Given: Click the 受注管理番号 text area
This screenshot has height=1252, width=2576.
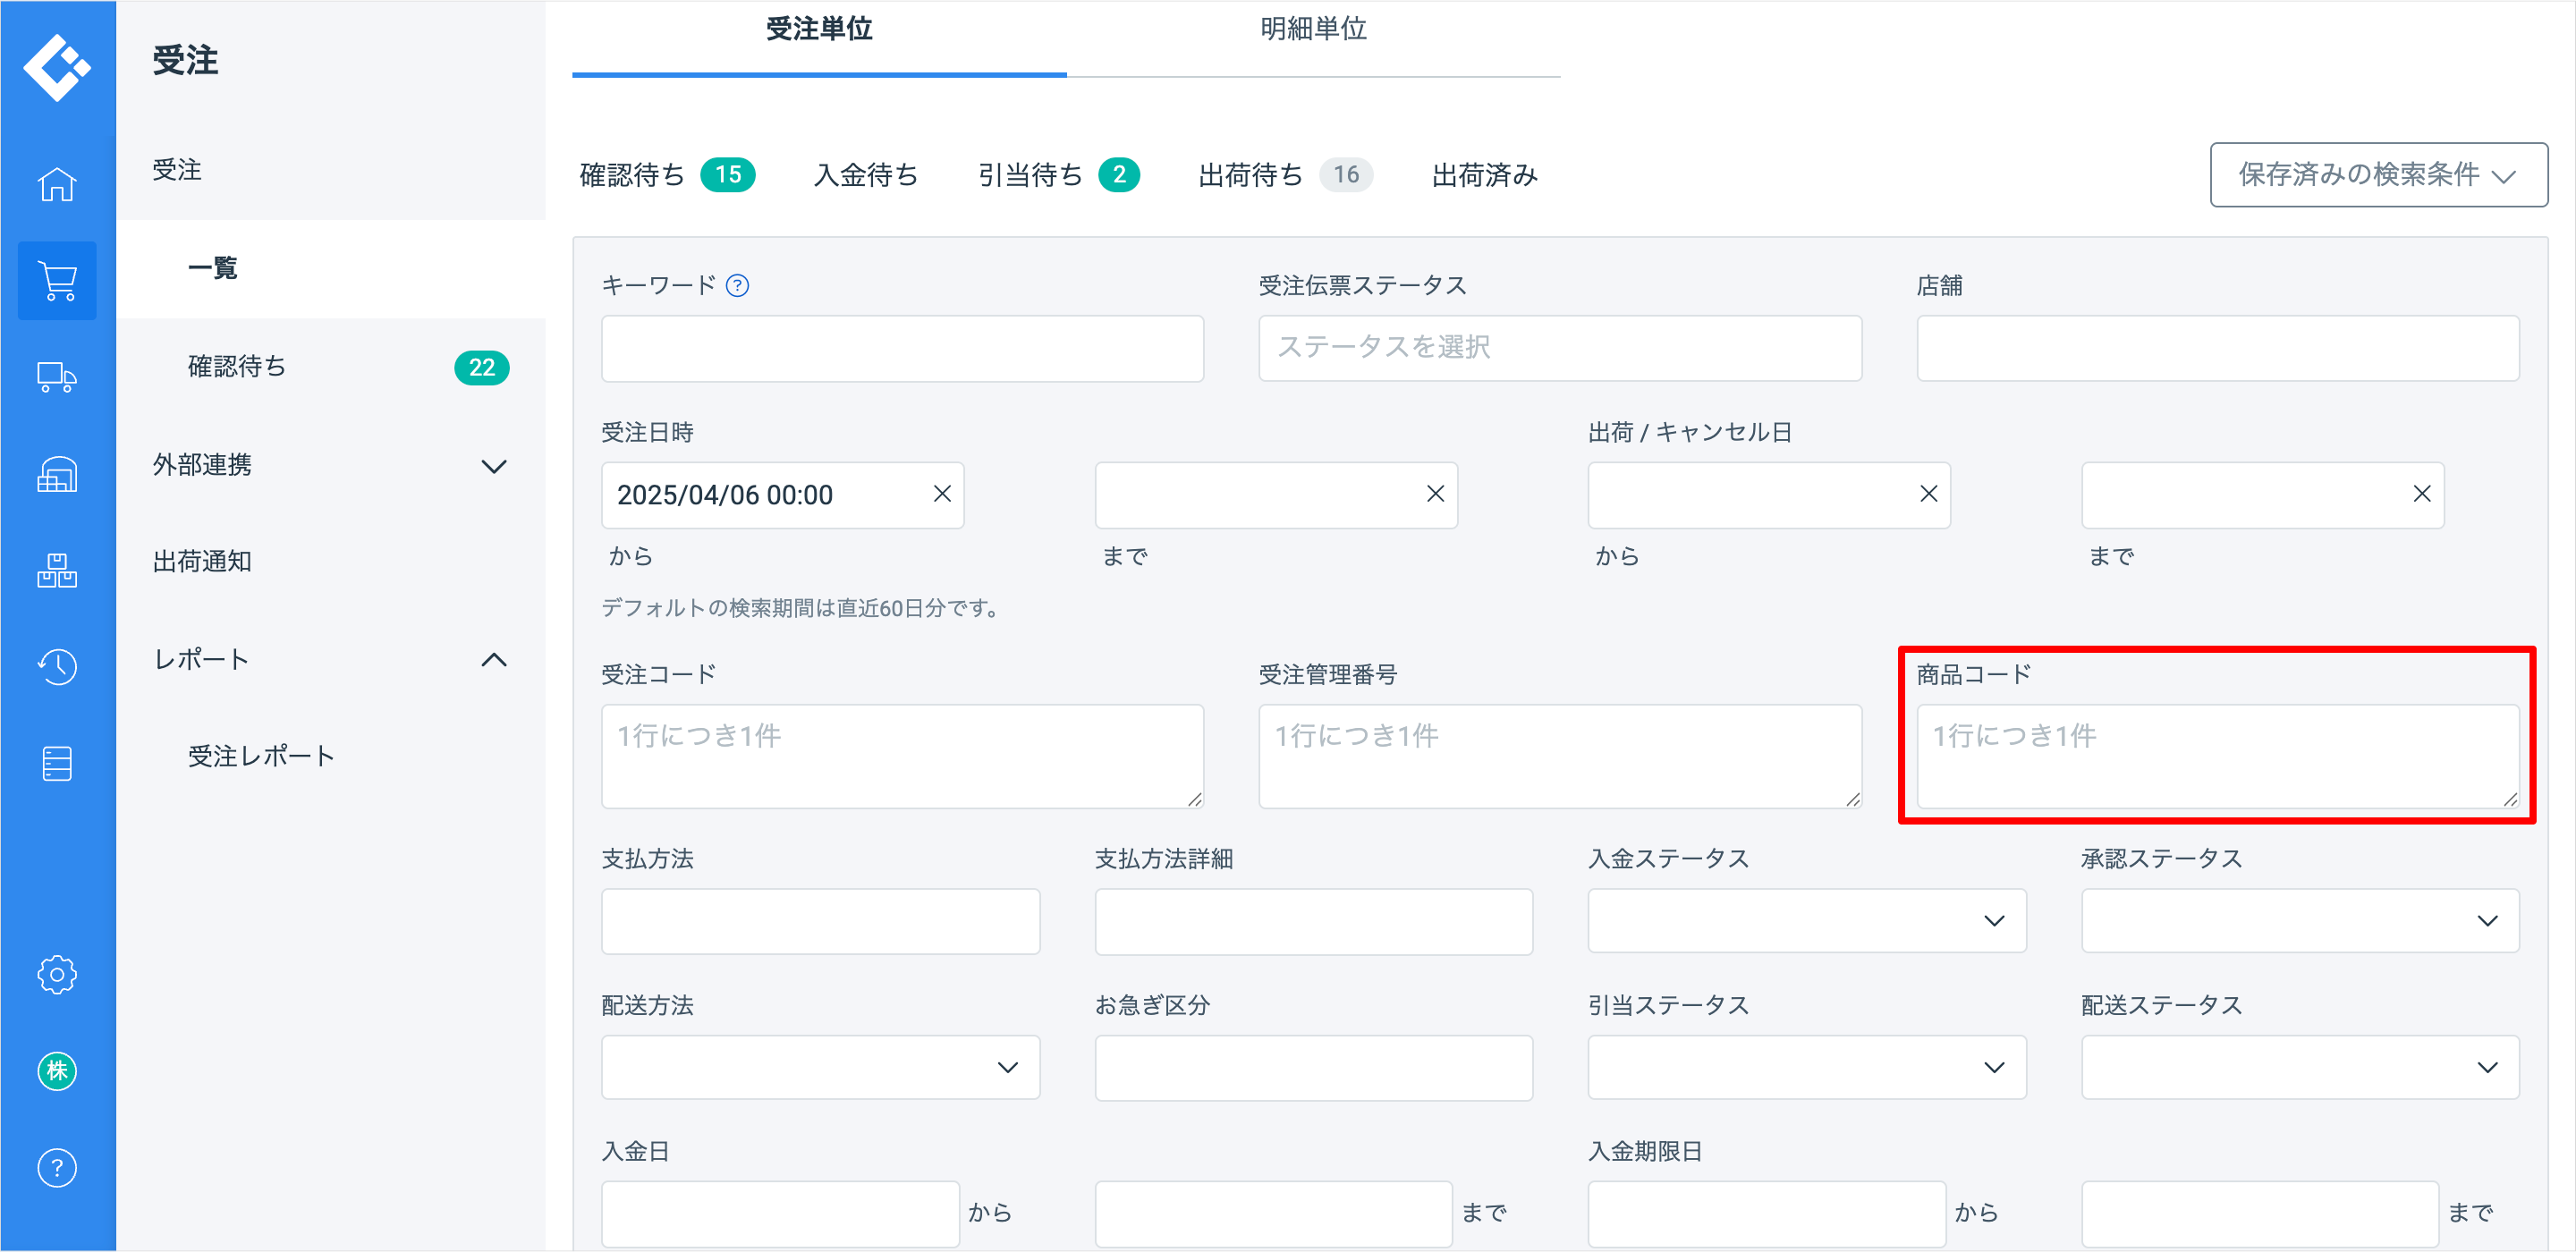Looking at the screenshot, I should point(1560,756).
